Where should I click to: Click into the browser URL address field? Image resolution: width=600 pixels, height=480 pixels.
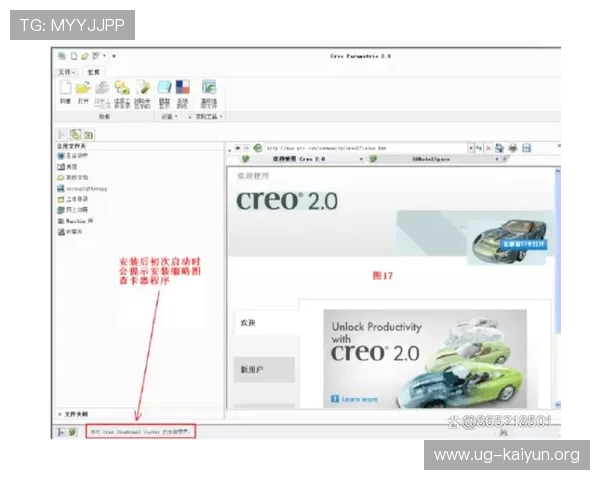[x=366, y=148]
